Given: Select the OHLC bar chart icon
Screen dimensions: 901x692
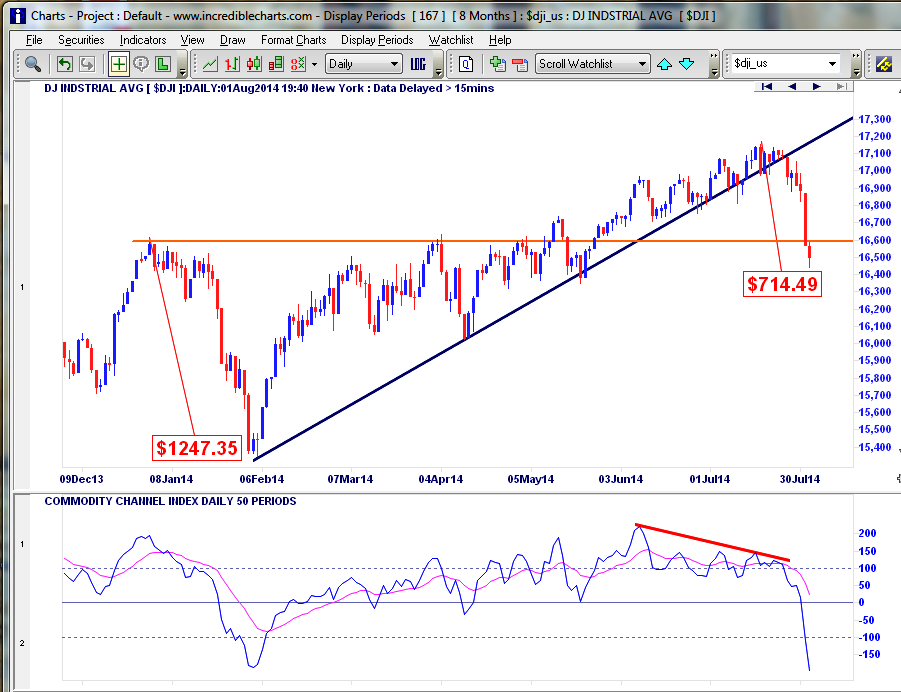Looking at the screenshot, I should (x=232, y=64).
